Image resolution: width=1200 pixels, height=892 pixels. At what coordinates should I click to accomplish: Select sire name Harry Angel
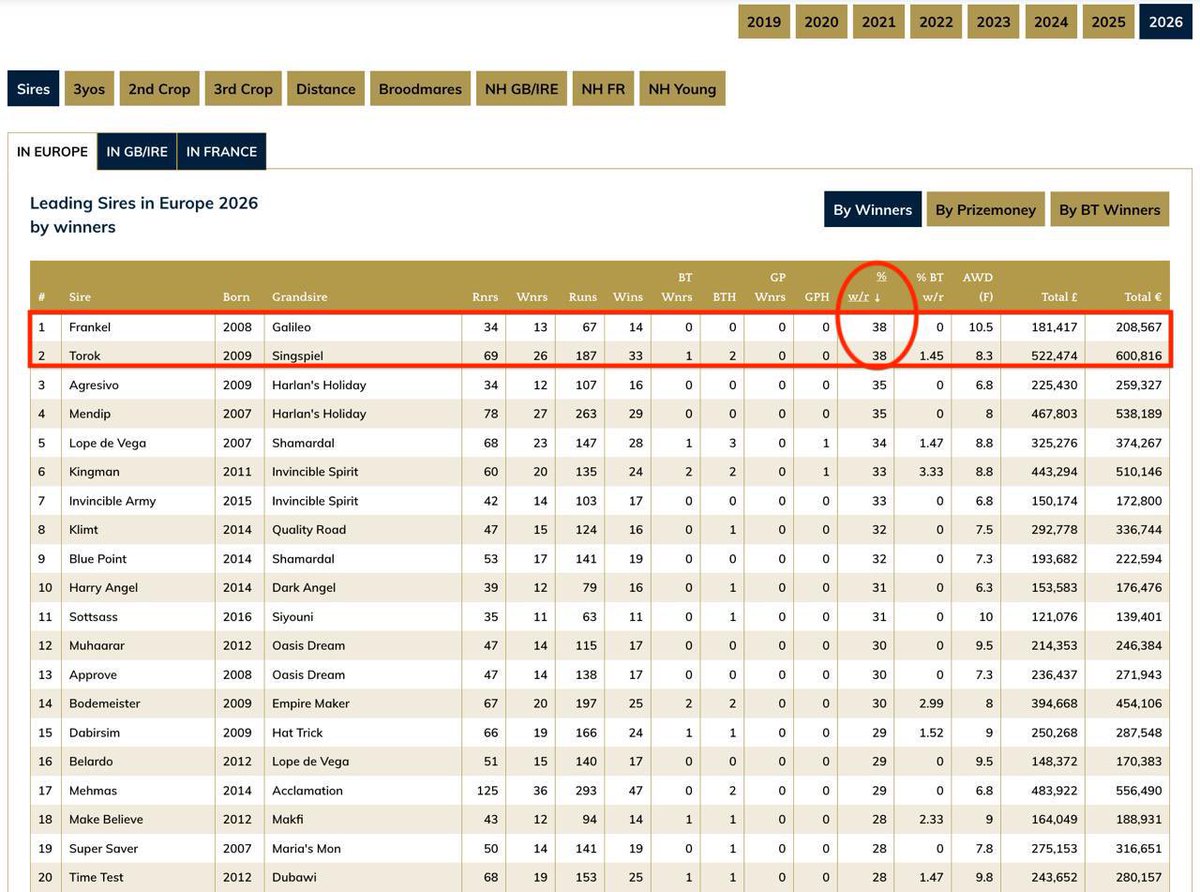[x=104, y=587]
